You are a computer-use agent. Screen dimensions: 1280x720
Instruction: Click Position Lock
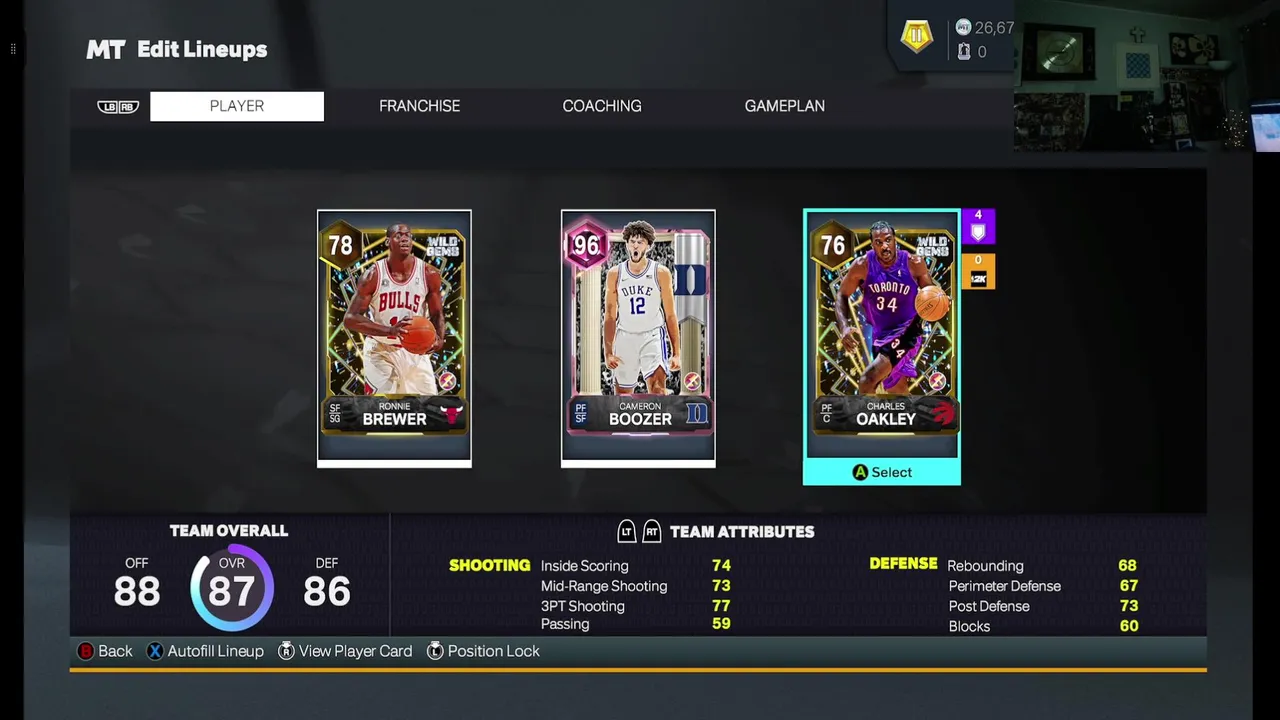483,651
